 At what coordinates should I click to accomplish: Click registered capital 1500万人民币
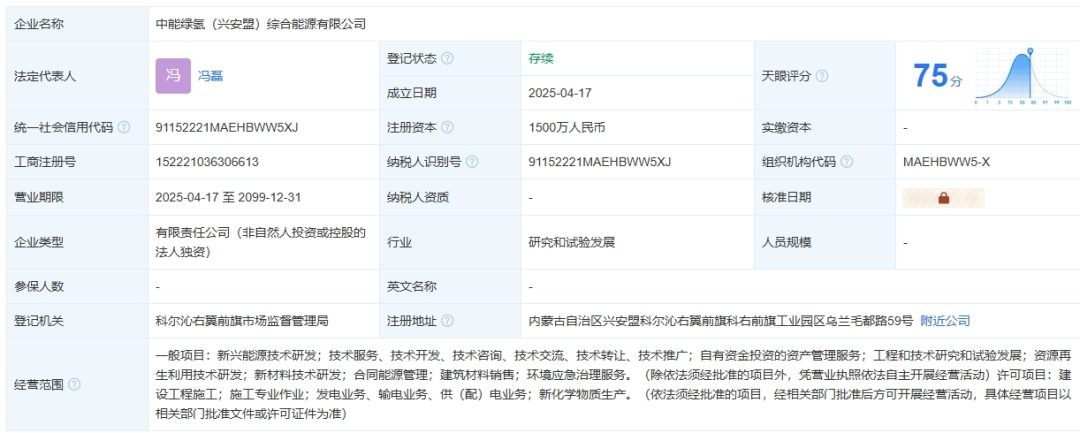pyautogui.click(x=567, y=127)
